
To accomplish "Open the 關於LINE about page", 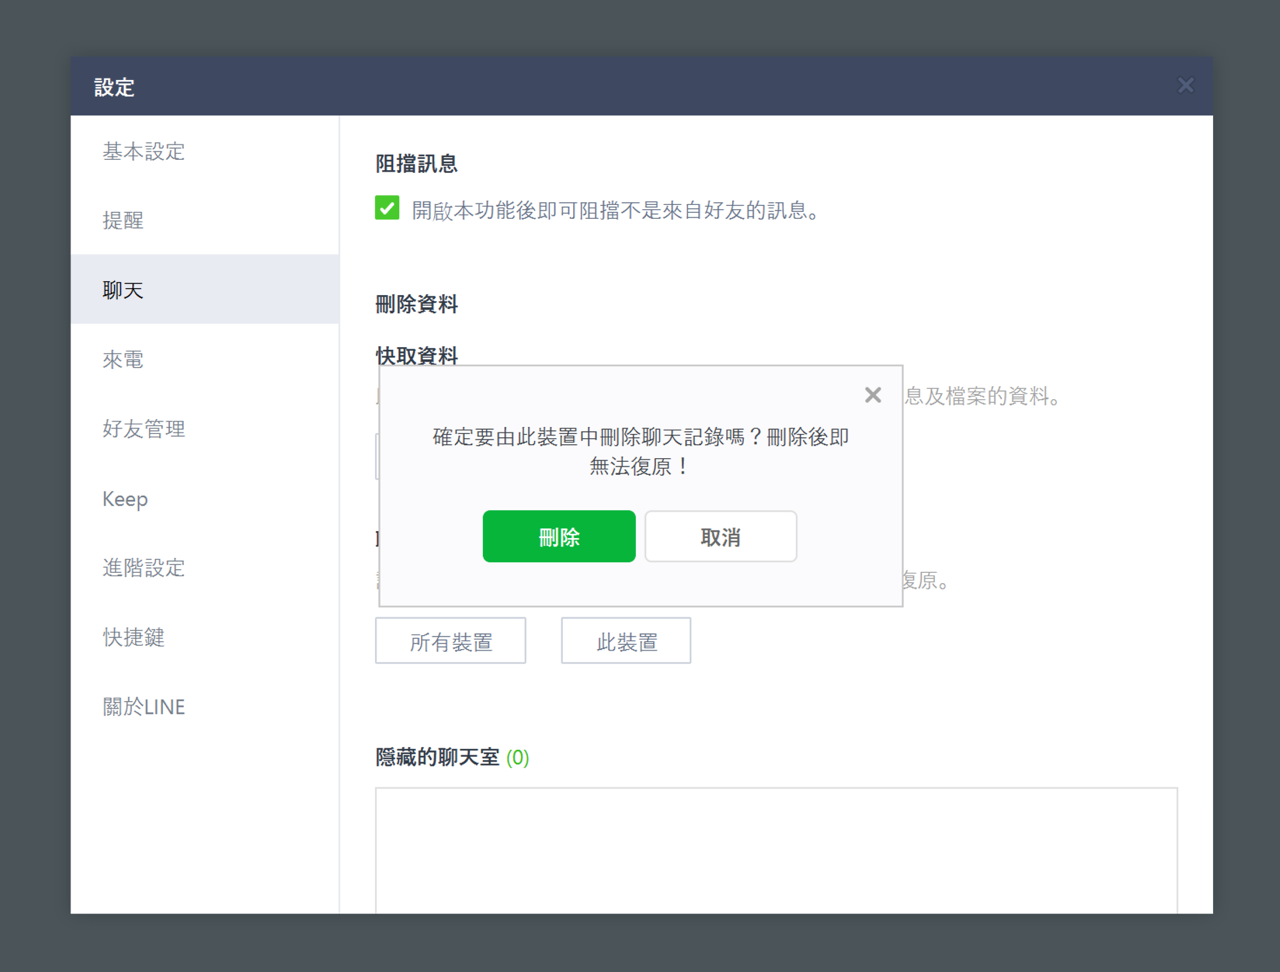I will tap(205, 706).
